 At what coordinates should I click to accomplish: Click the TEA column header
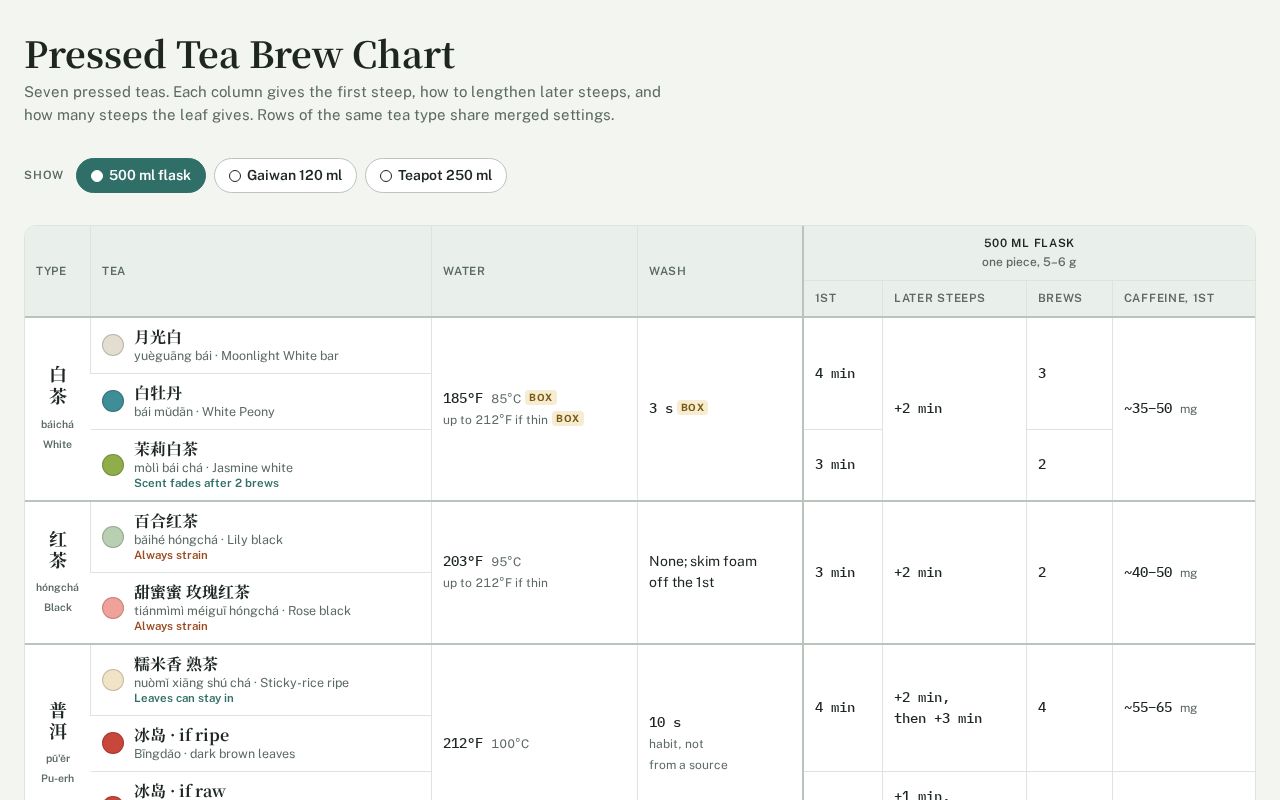click(261, 271)
